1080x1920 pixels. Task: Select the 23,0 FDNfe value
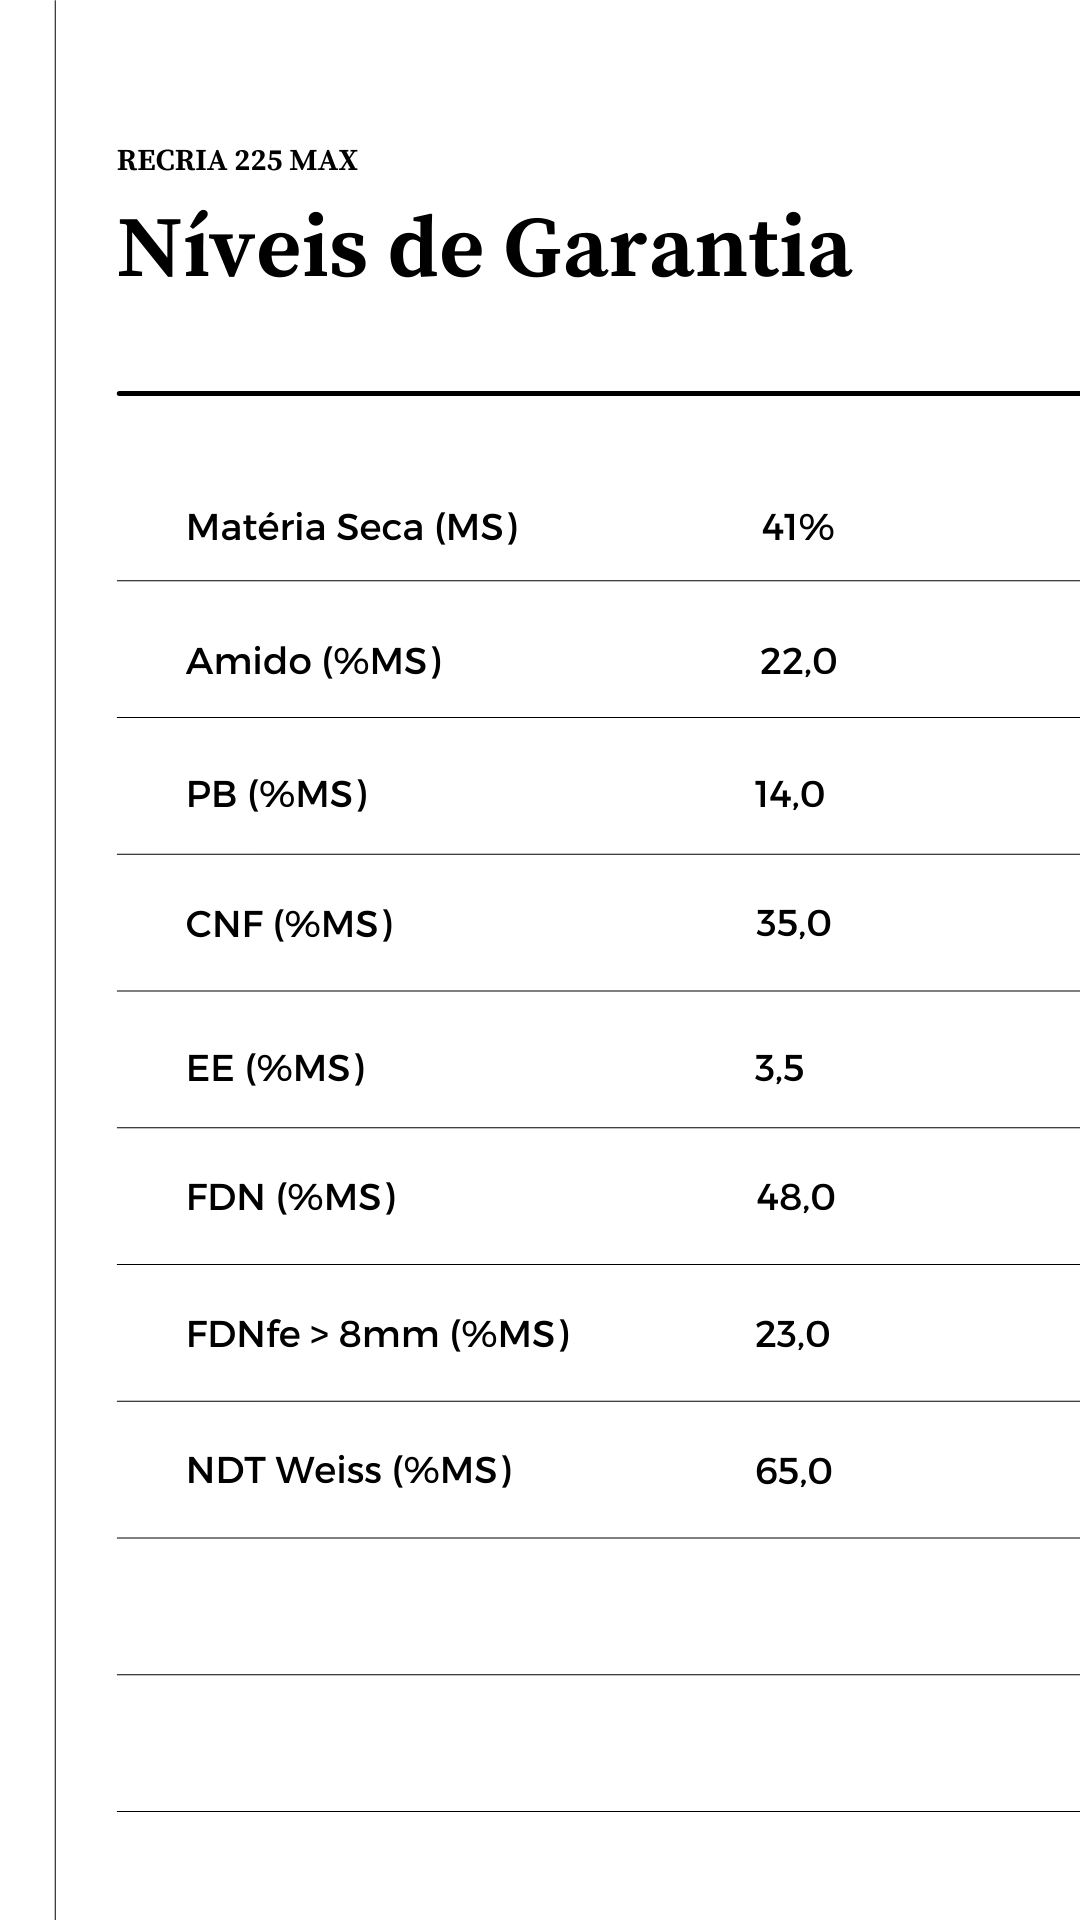[x=792, y=1335]
